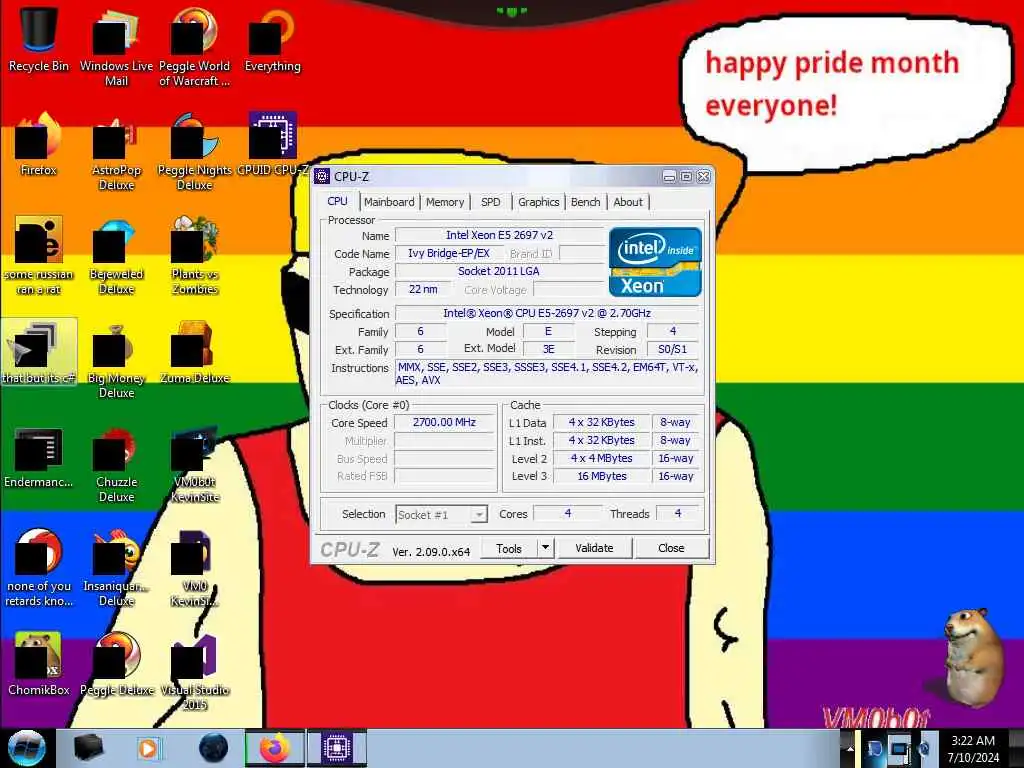Click the Ivy Bridge-EP/EX code name value
Viewport: 1024px width, 768px height.
tap(449, 253)
